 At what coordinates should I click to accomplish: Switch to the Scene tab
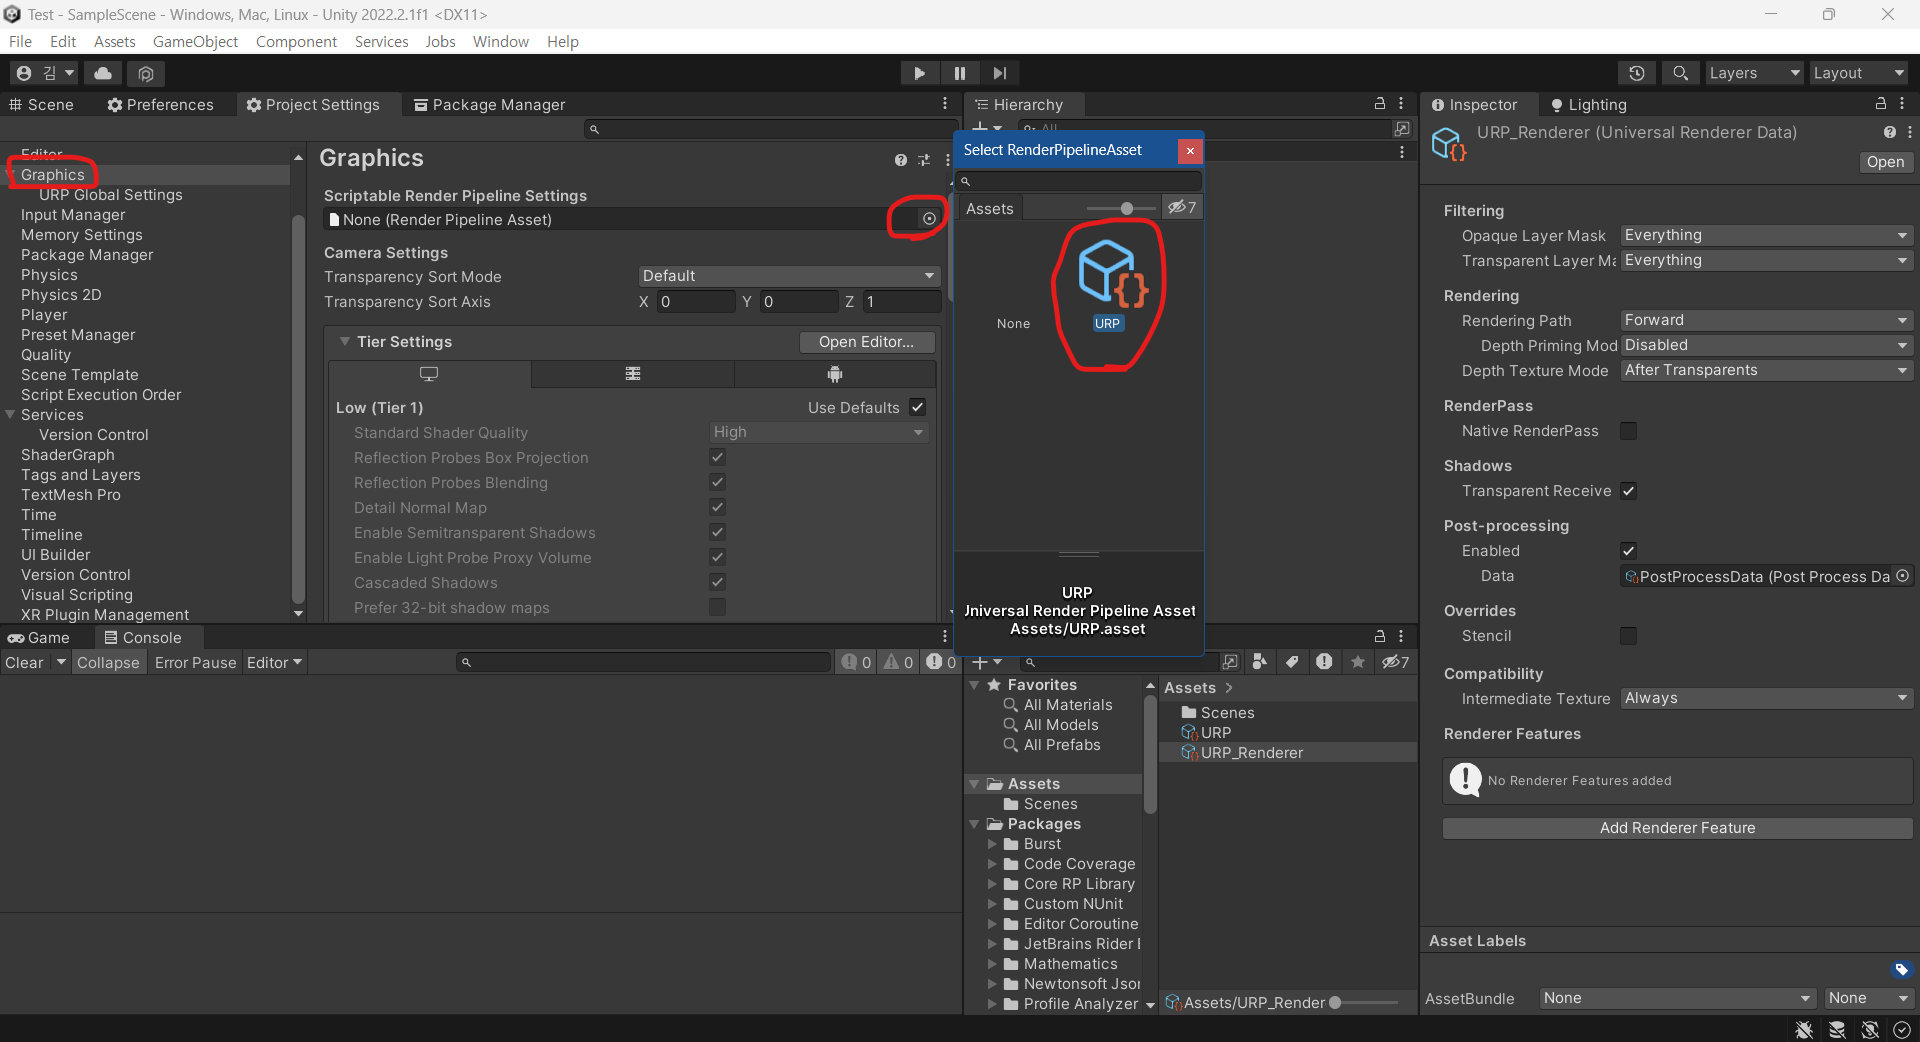41,105
